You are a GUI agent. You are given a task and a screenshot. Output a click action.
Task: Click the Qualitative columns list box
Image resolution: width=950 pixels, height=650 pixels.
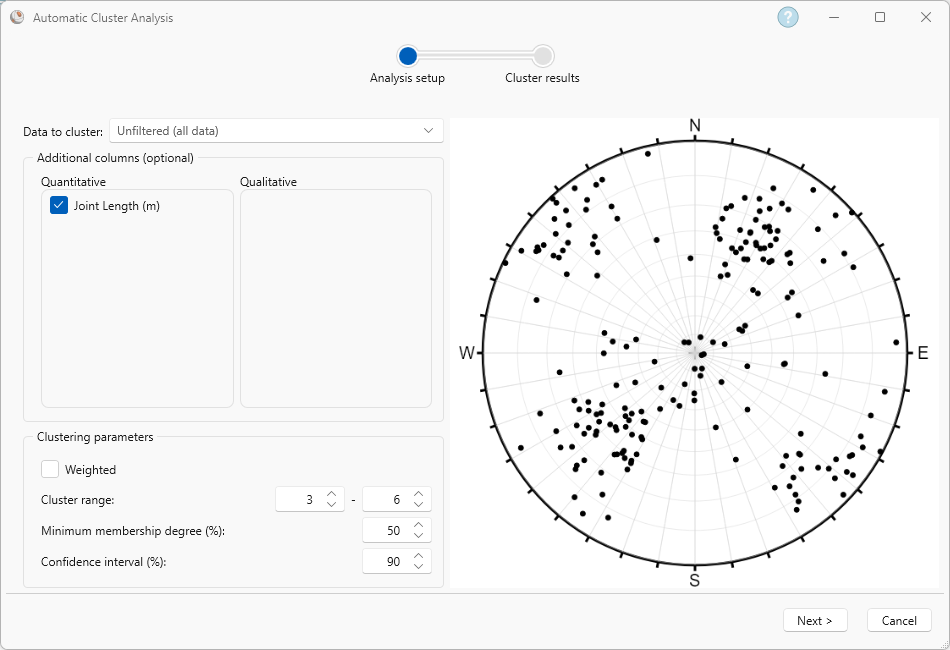point(336,298)
